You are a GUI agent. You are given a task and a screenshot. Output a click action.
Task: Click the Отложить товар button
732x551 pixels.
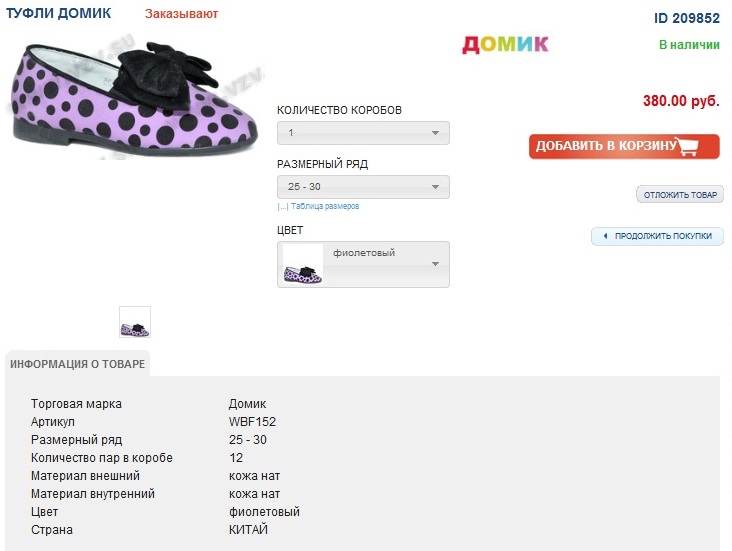click(680, 195)
